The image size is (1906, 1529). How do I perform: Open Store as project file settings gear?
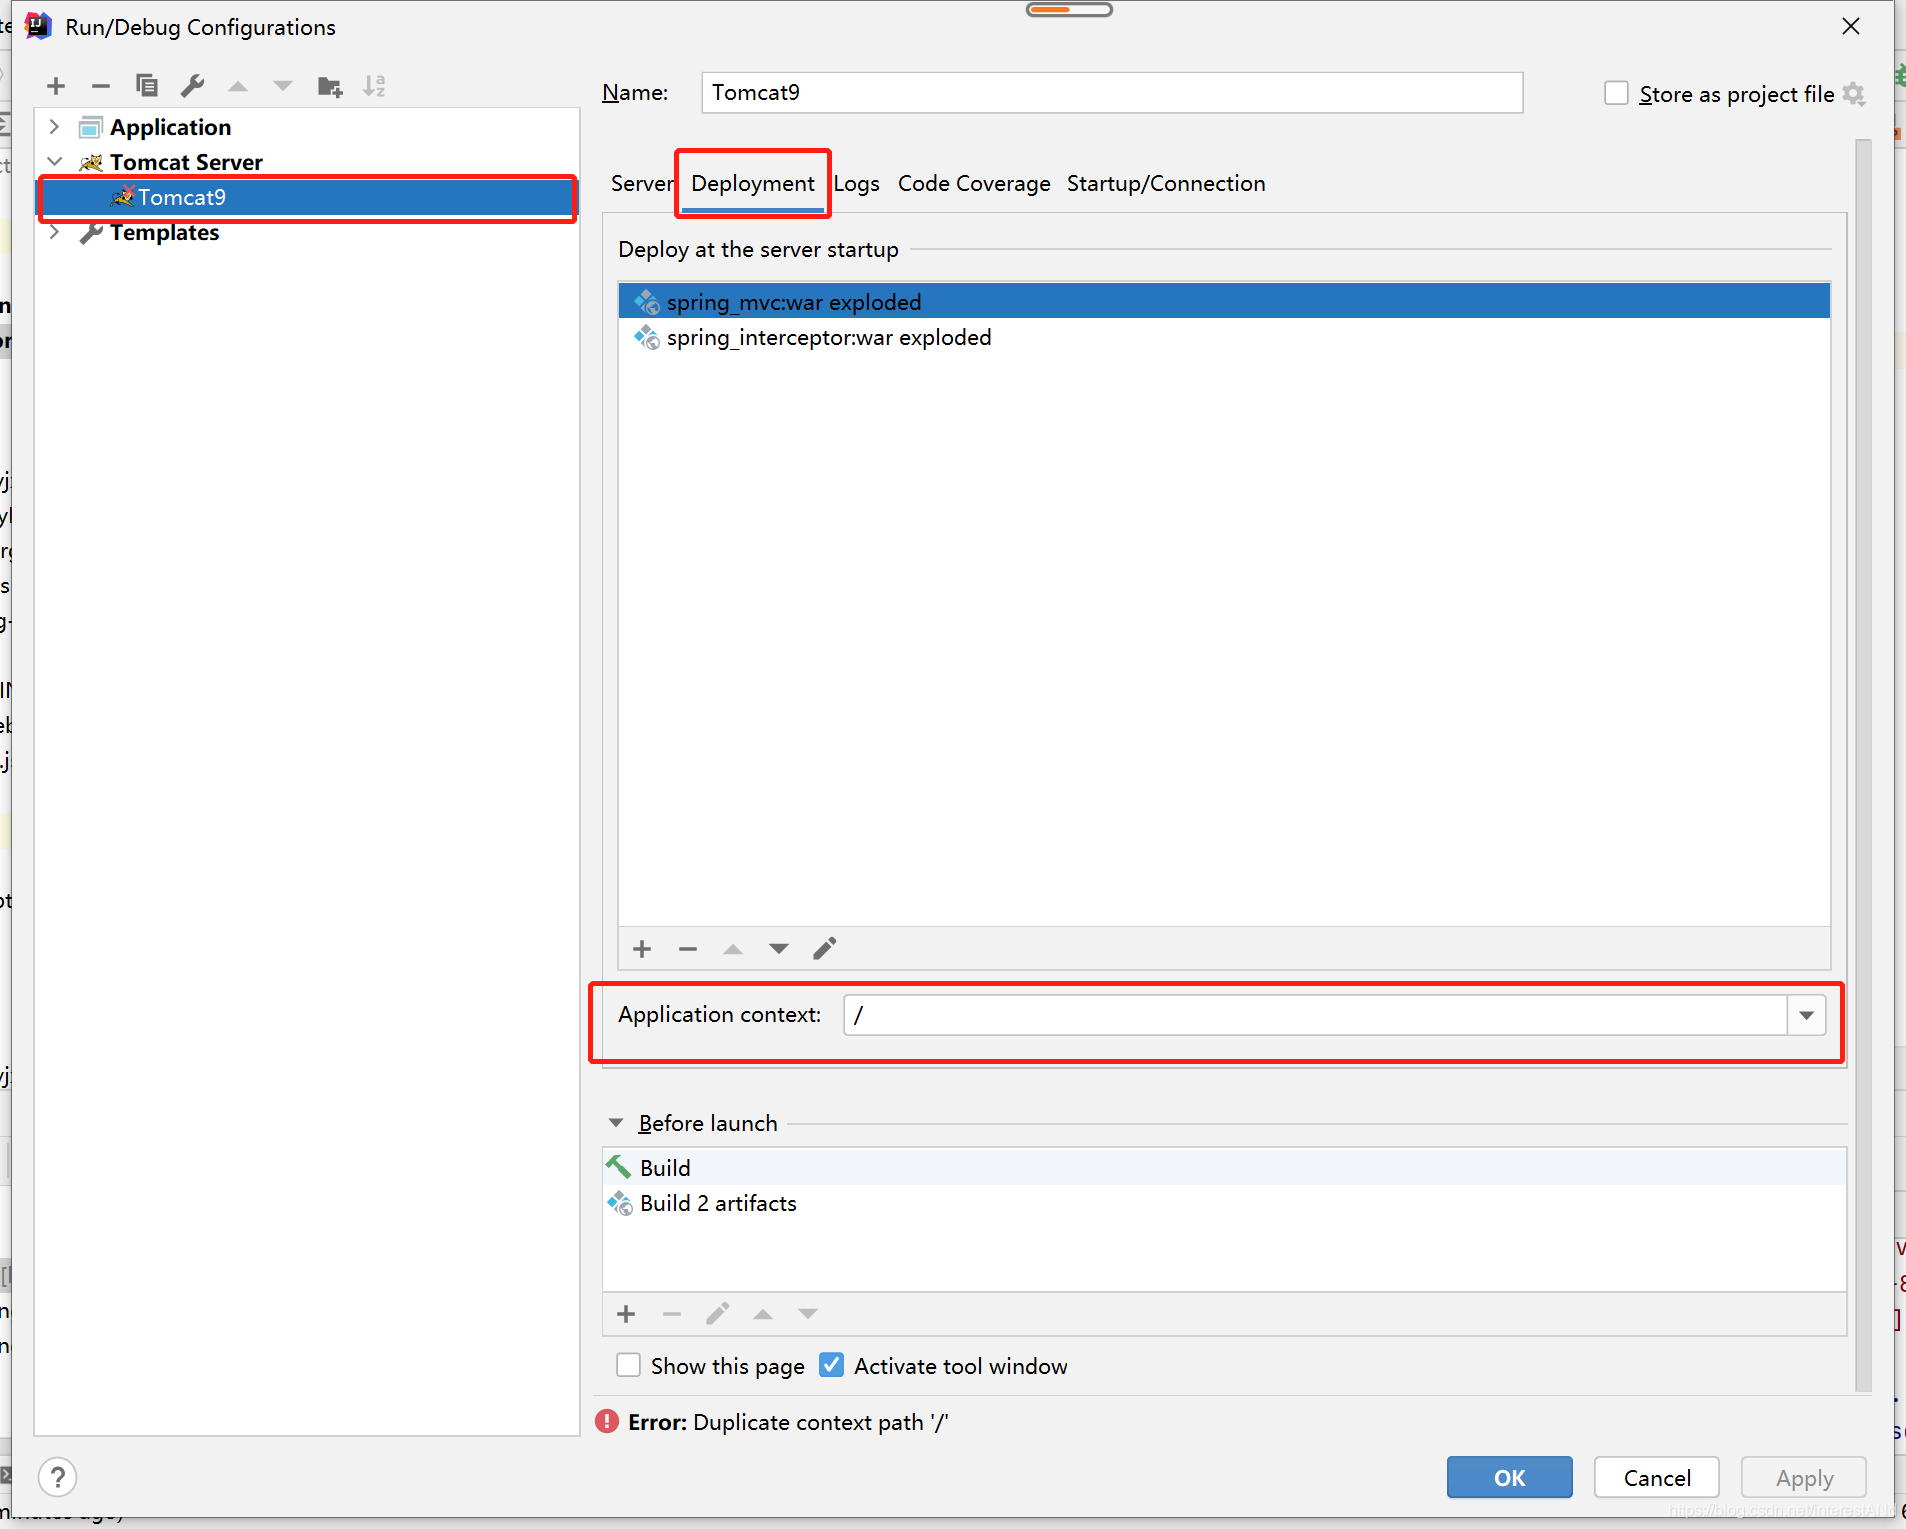[1854, 94]
